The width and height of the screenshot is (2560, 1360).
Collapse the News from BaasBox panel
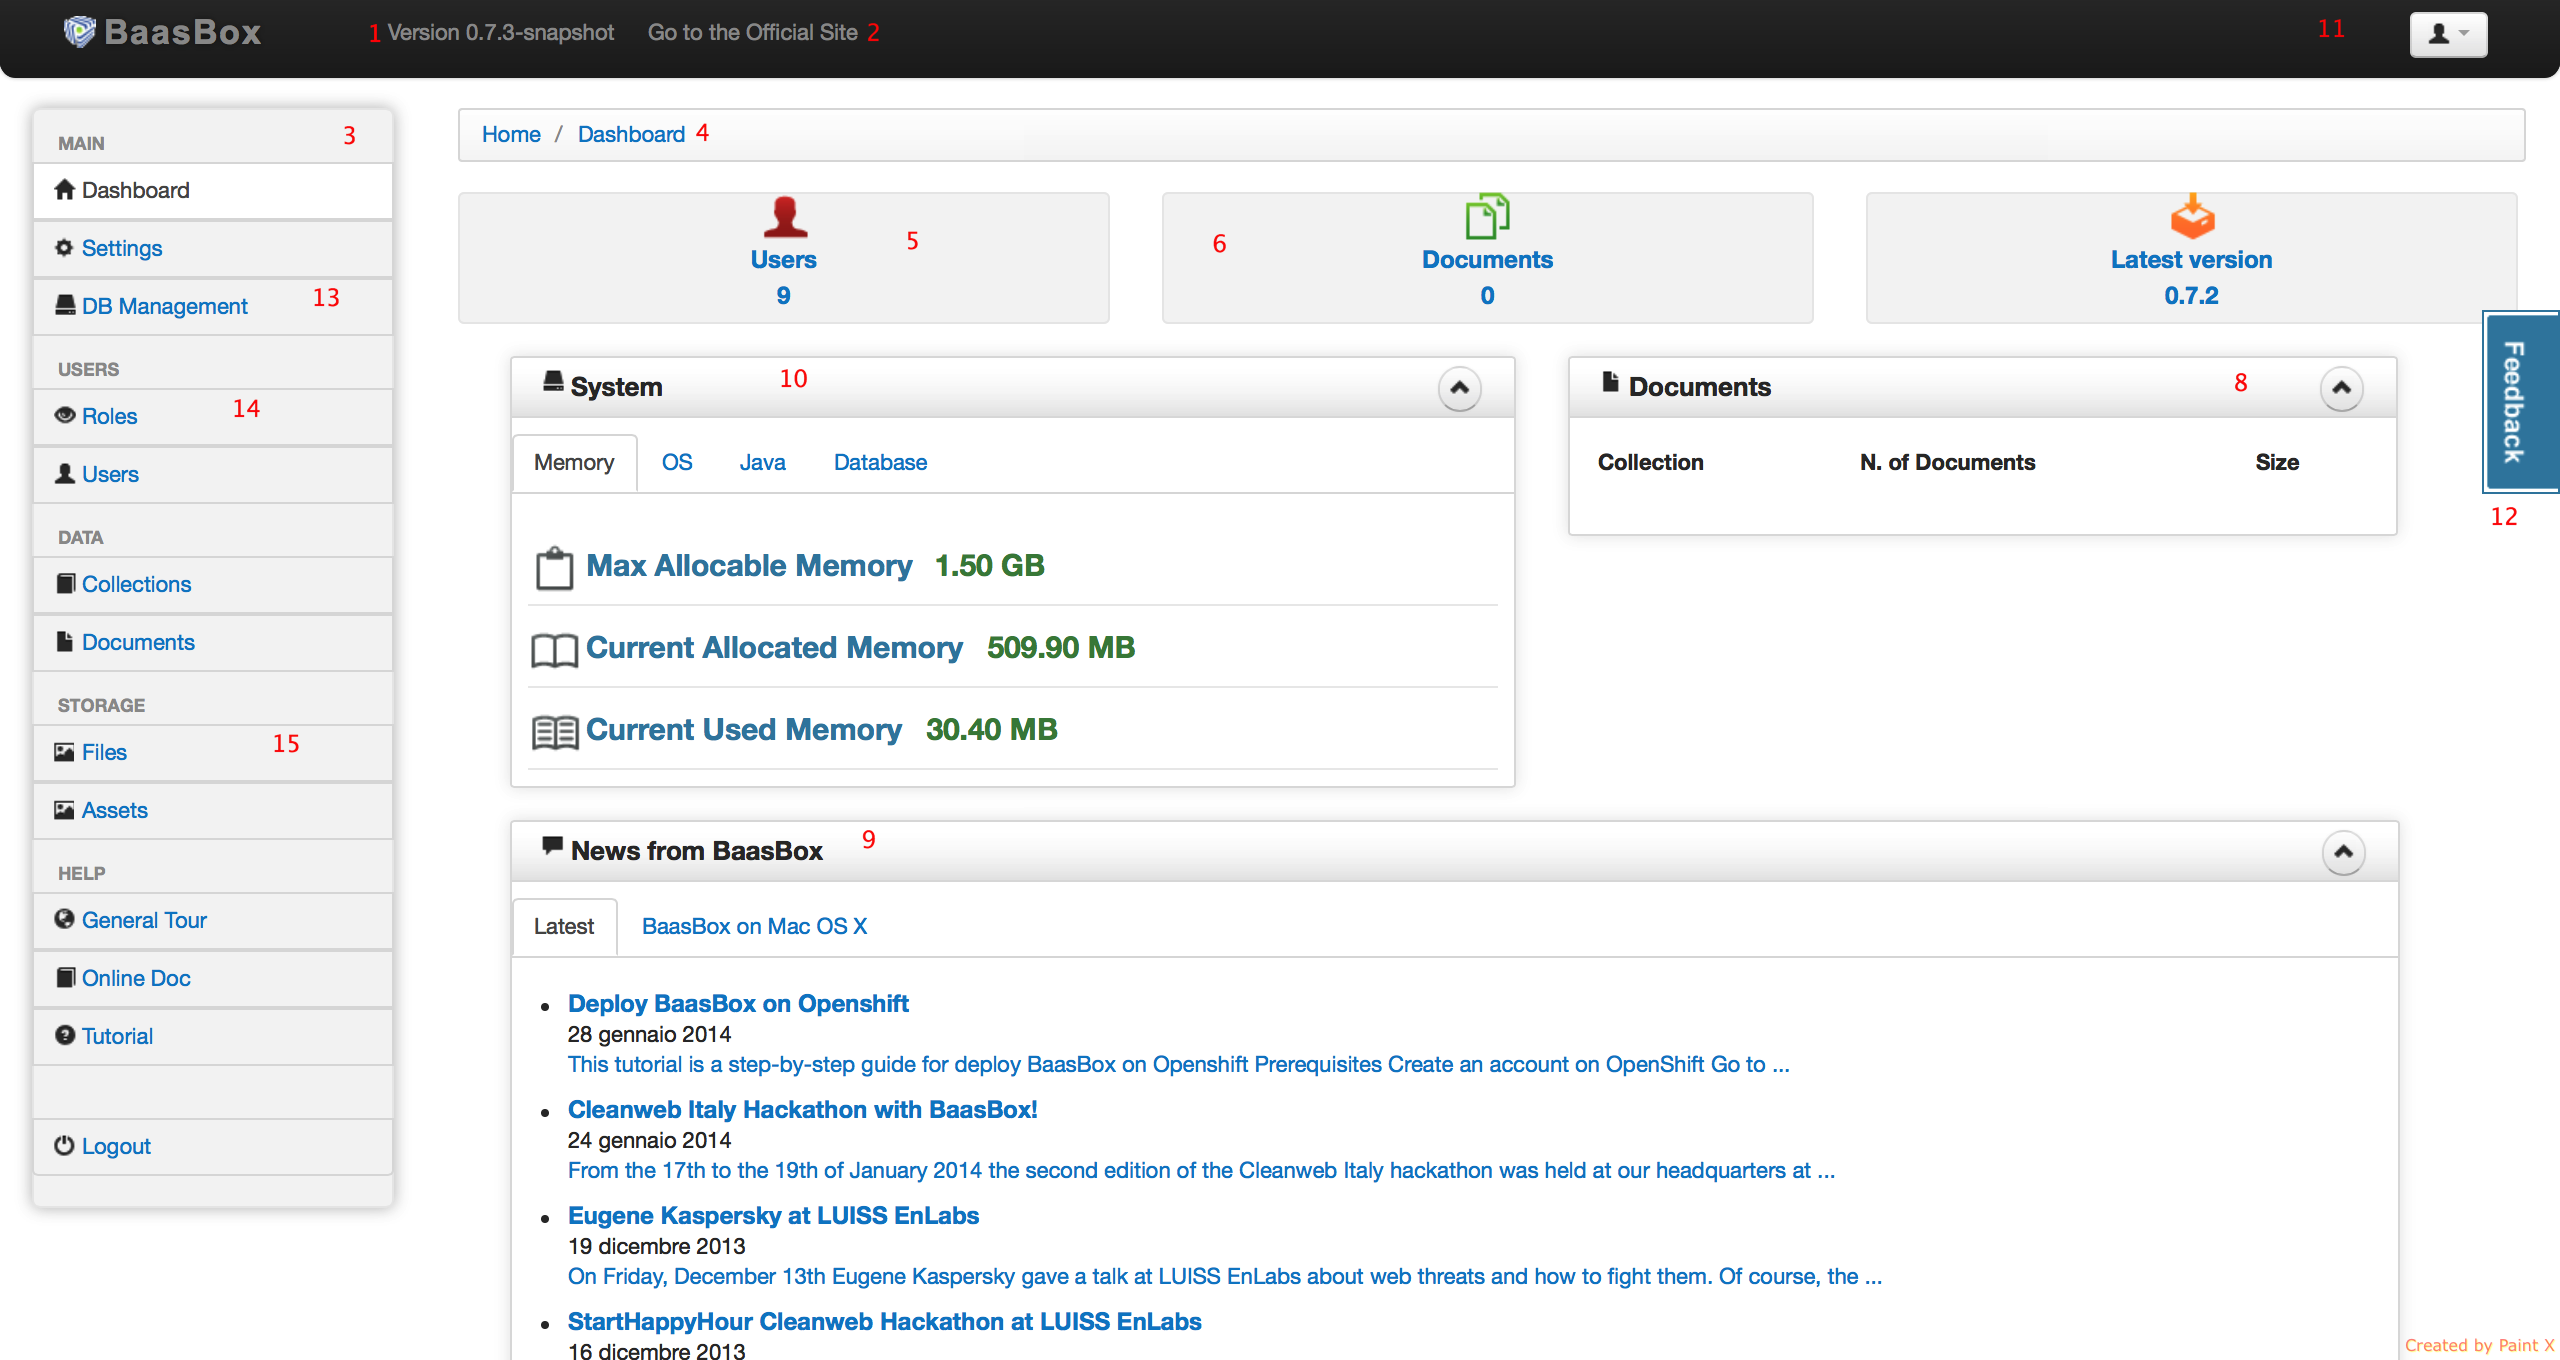(2343, 852)
